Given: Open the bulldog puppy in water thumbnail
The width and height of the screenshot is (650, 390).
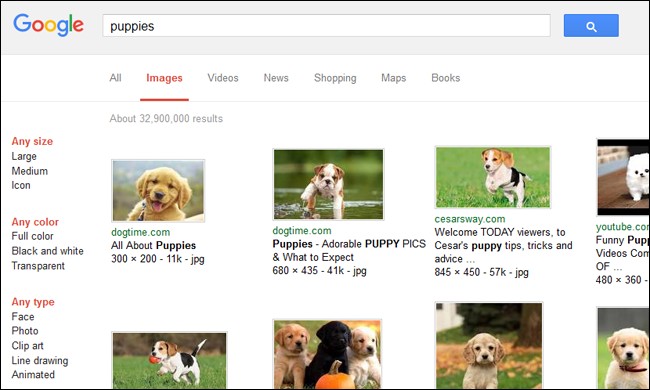Looking at the screenshot, I should (x=328, y=184).
